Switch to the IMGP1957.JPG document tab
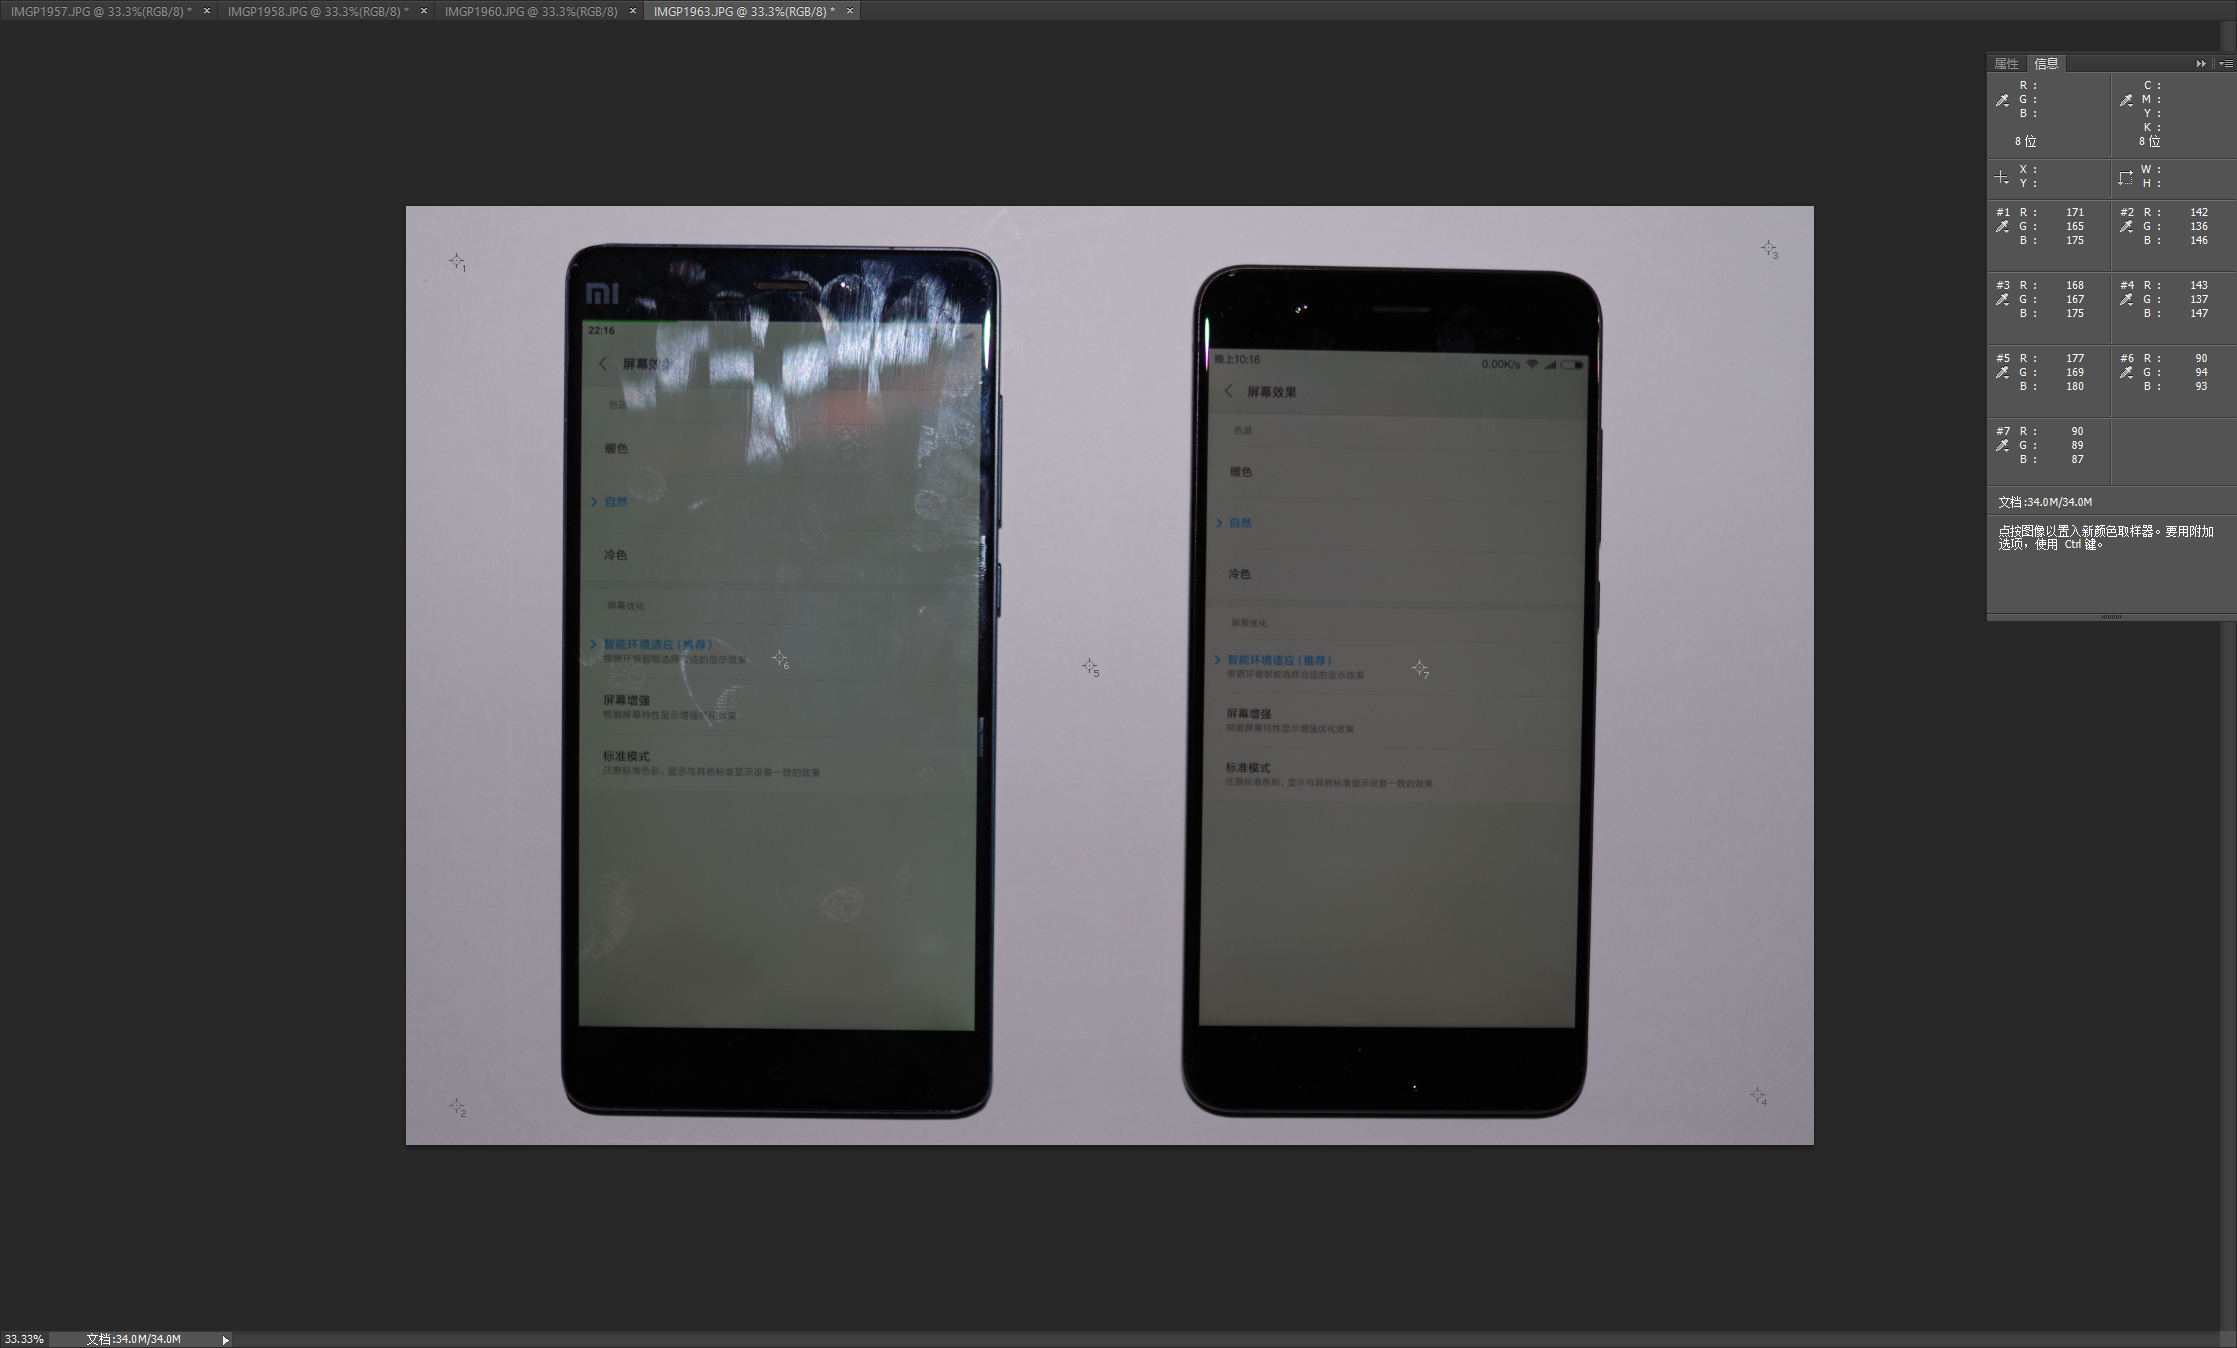This screenshot has height=1348, width=2237. pyautogui.click(x=100, y=11)
